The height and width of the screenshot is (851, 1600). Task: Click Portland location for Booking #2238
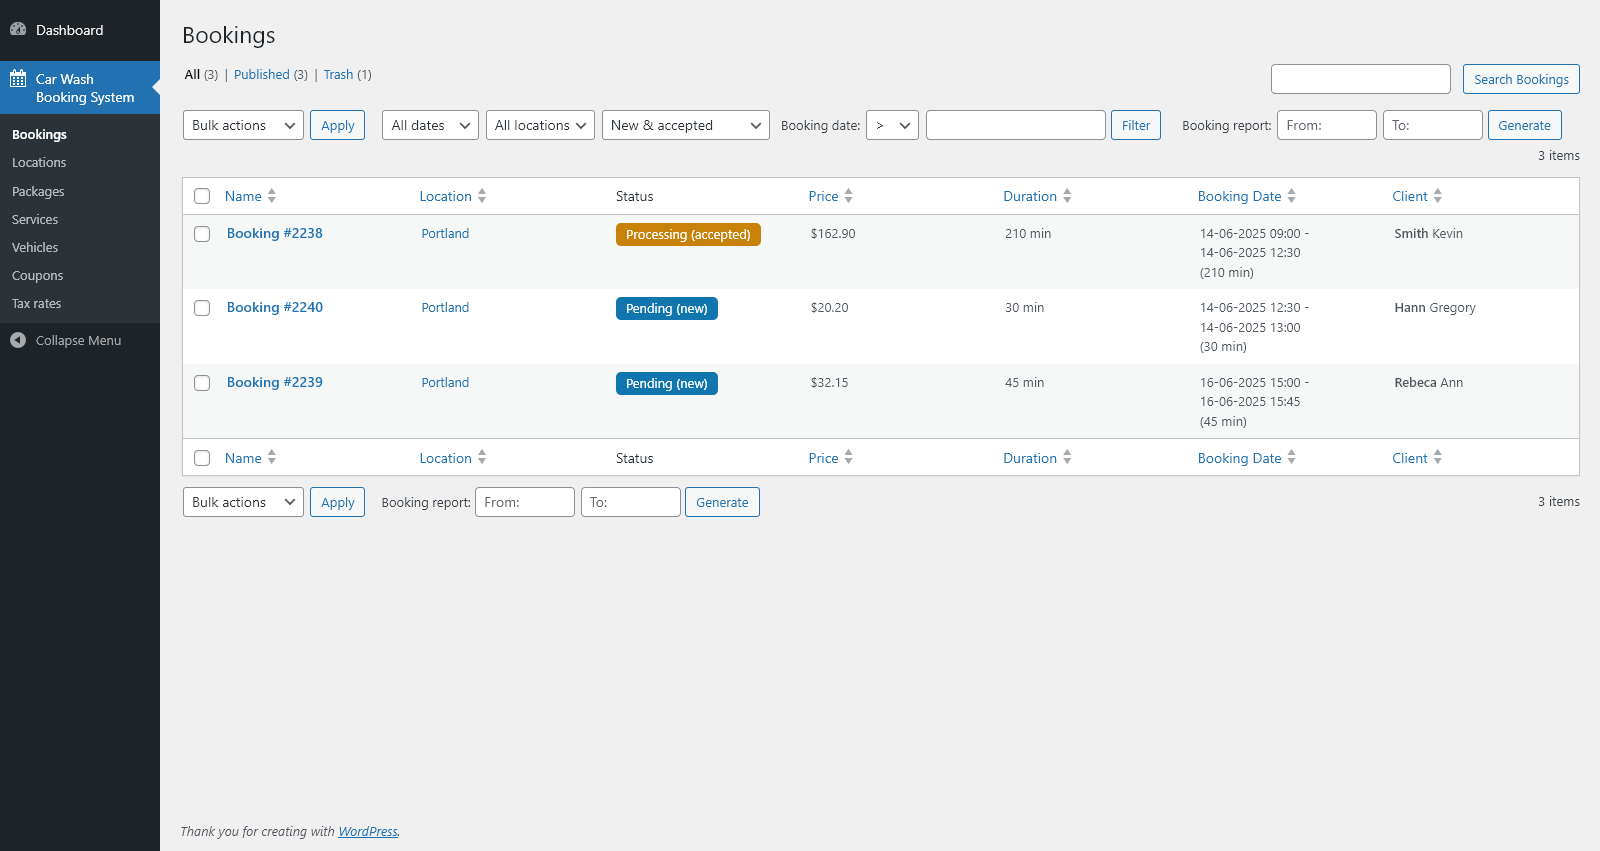445,233
